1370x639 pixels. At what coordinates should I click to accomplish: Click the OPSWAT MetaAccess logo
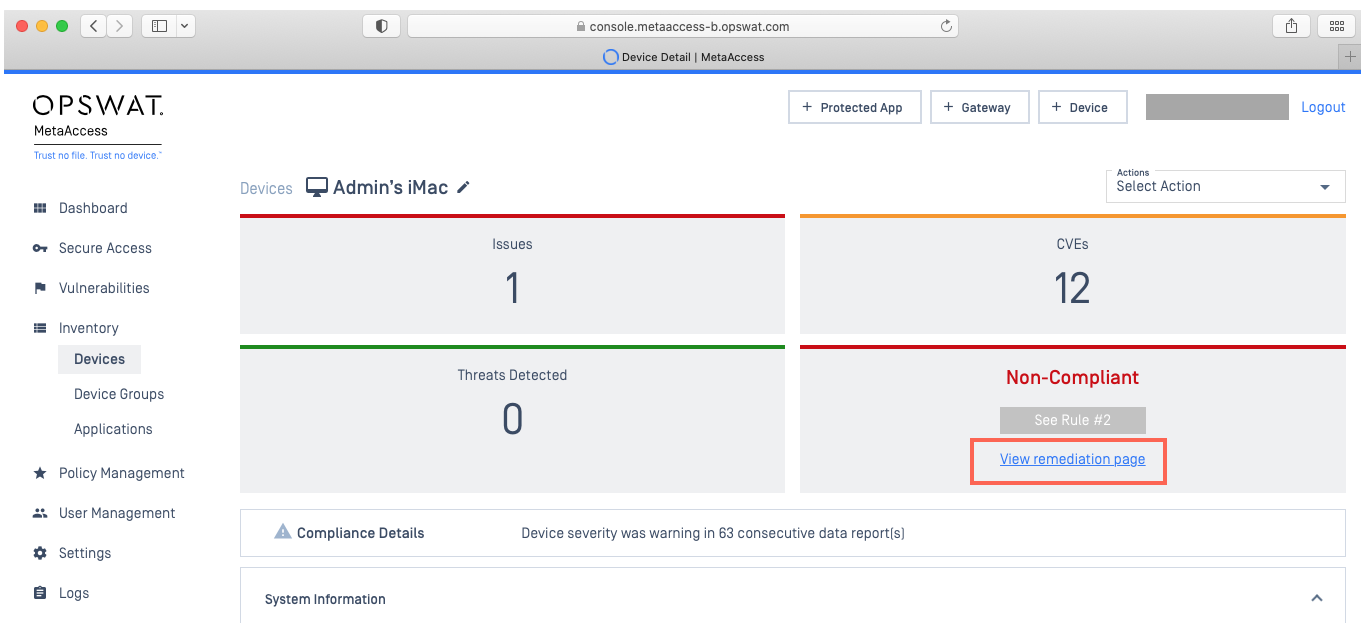(98, 126)
